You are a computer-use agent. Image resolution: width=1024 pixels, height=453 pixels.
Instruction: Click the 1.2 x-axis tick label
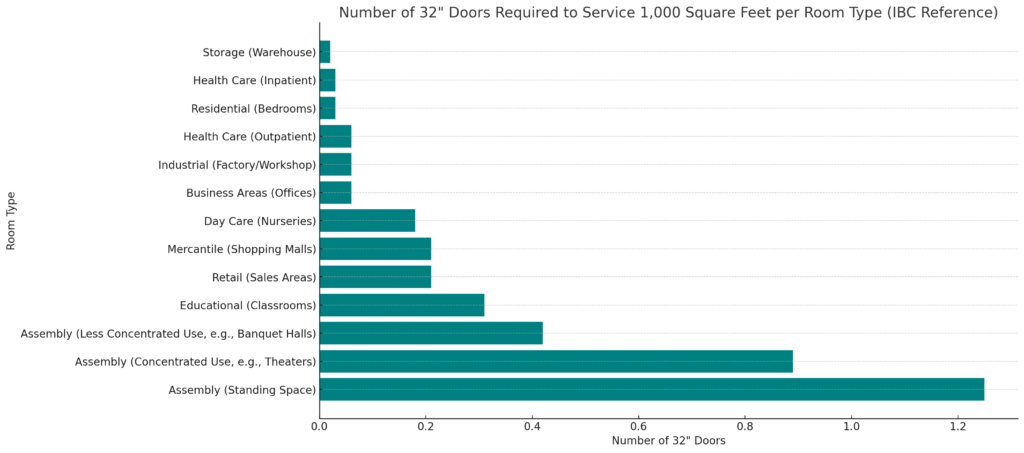957,427
